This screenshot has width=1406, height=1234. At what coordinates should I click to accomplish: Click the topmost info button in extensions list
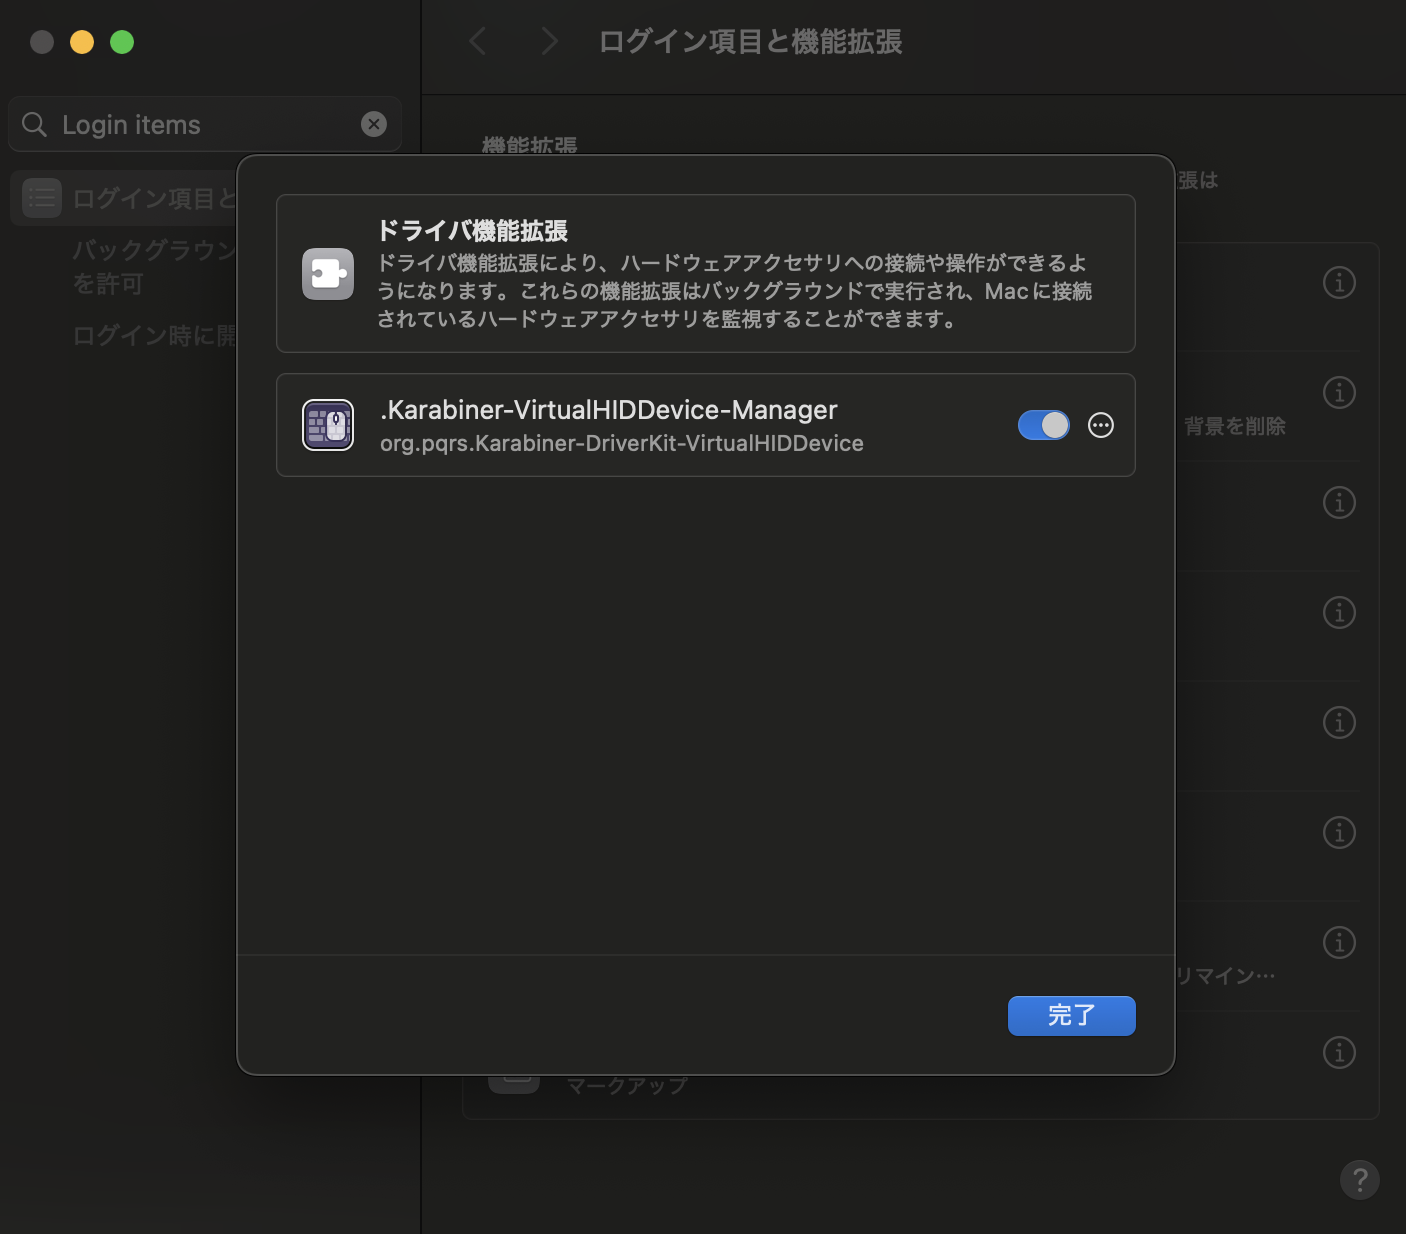pos(1339,282)
